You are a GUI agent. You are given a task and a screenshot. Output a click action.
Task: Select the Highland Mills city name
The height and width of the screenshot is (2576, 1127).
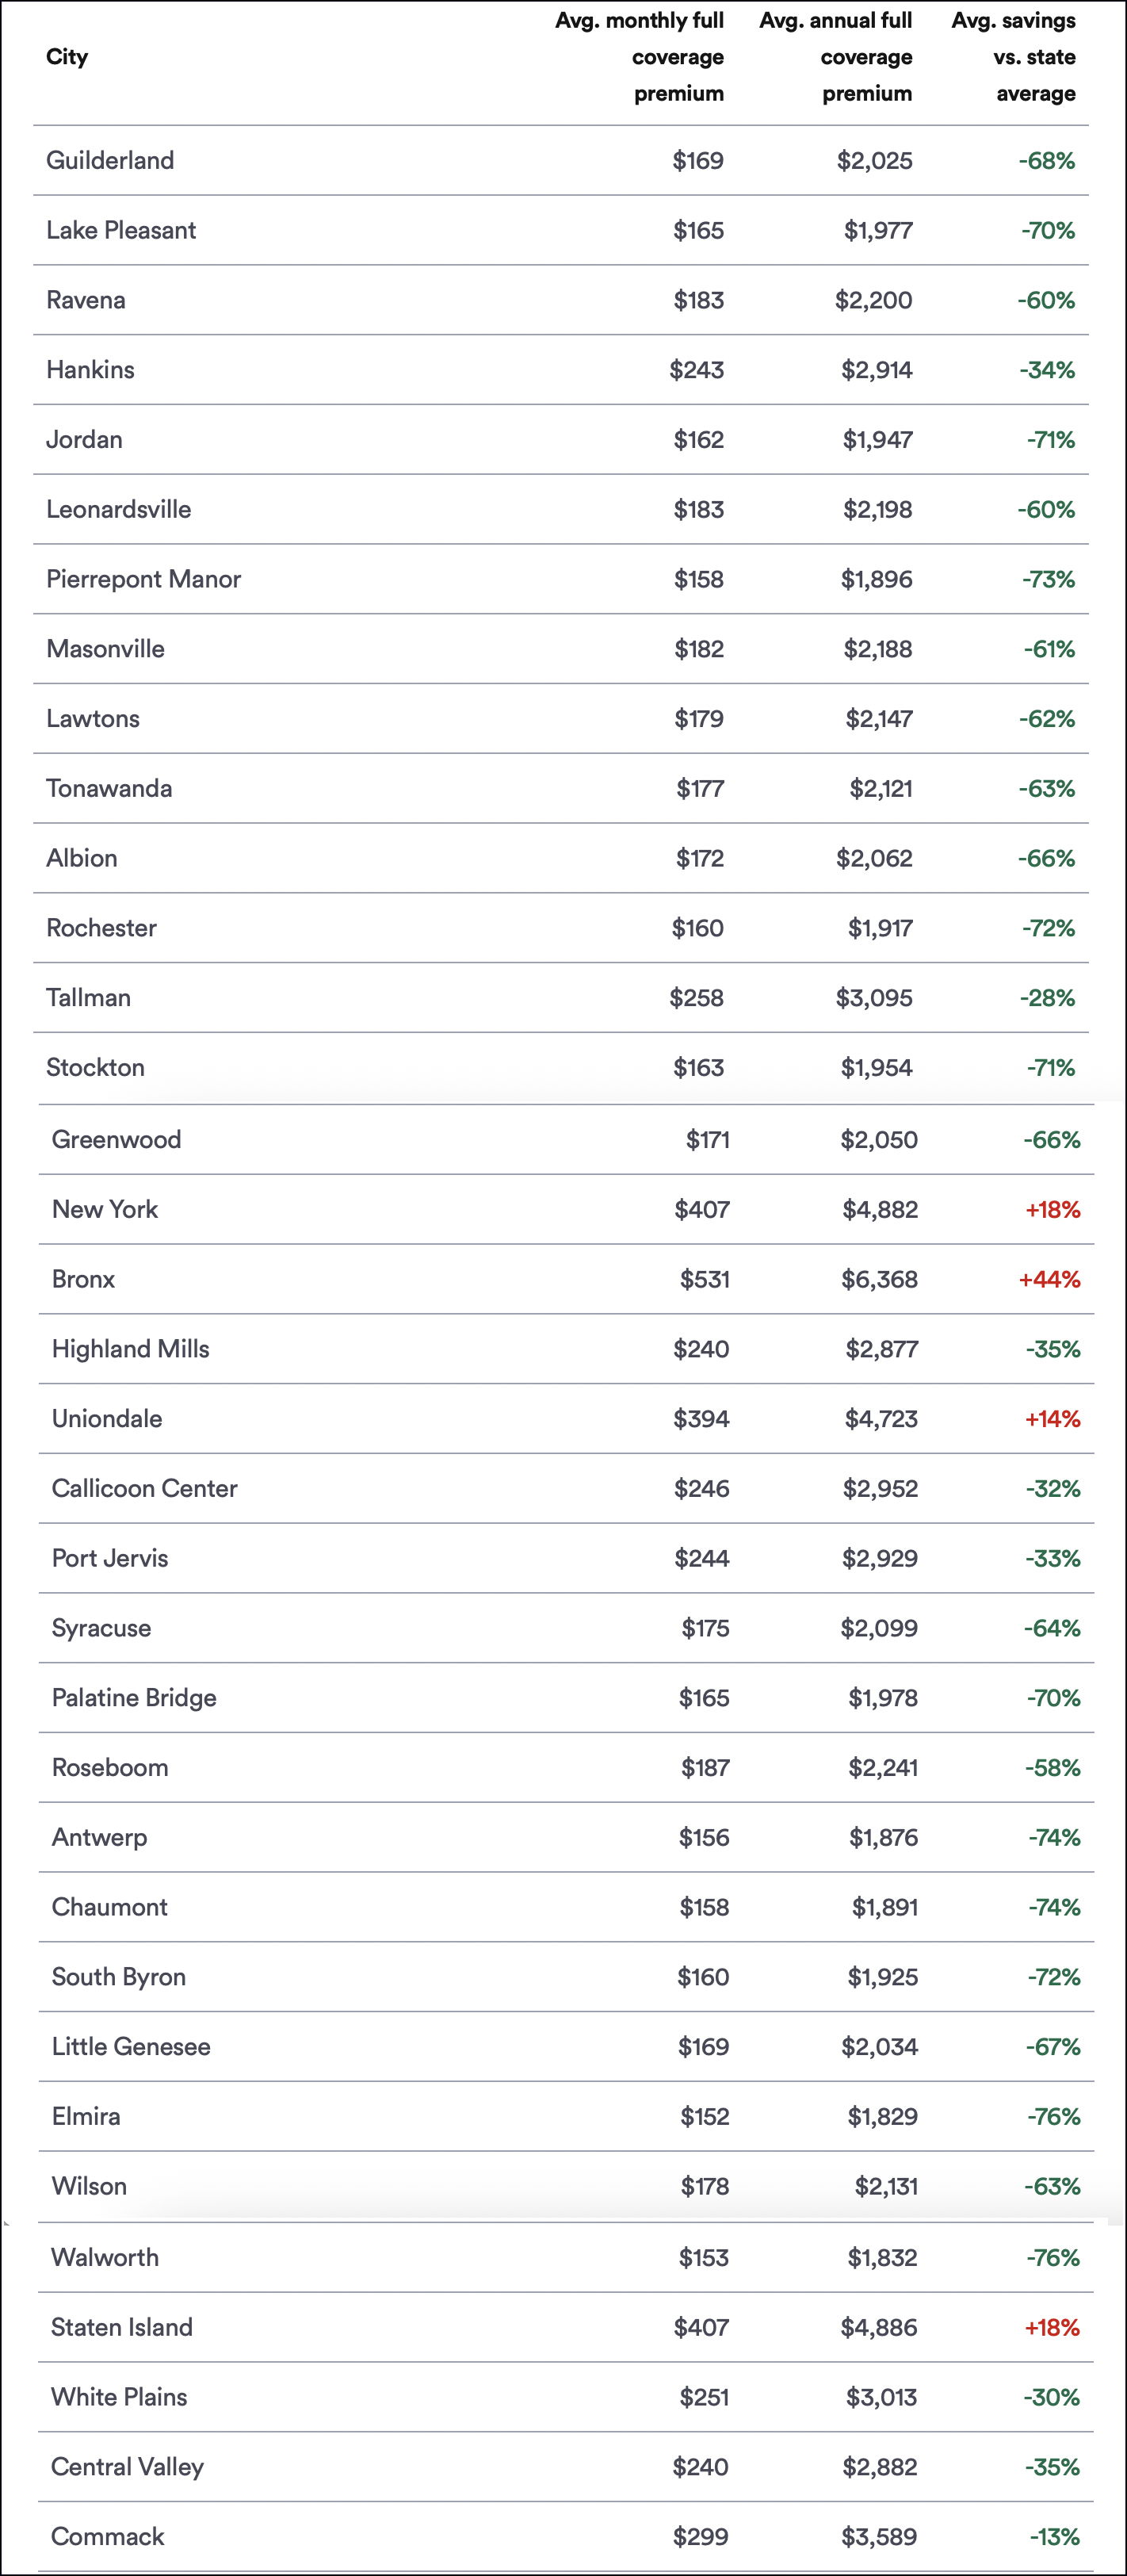click(131, 1349)
